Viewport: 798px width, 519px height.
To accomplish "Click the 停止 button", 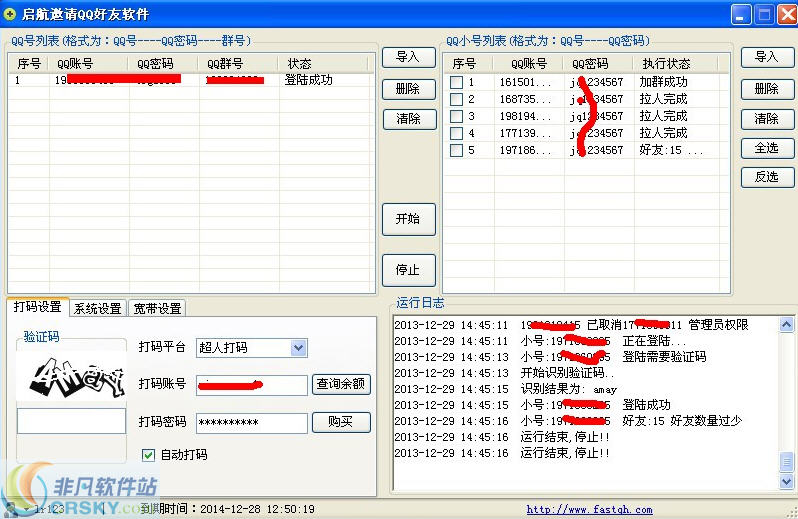I will pyautogui.click(x=409, y=270).
